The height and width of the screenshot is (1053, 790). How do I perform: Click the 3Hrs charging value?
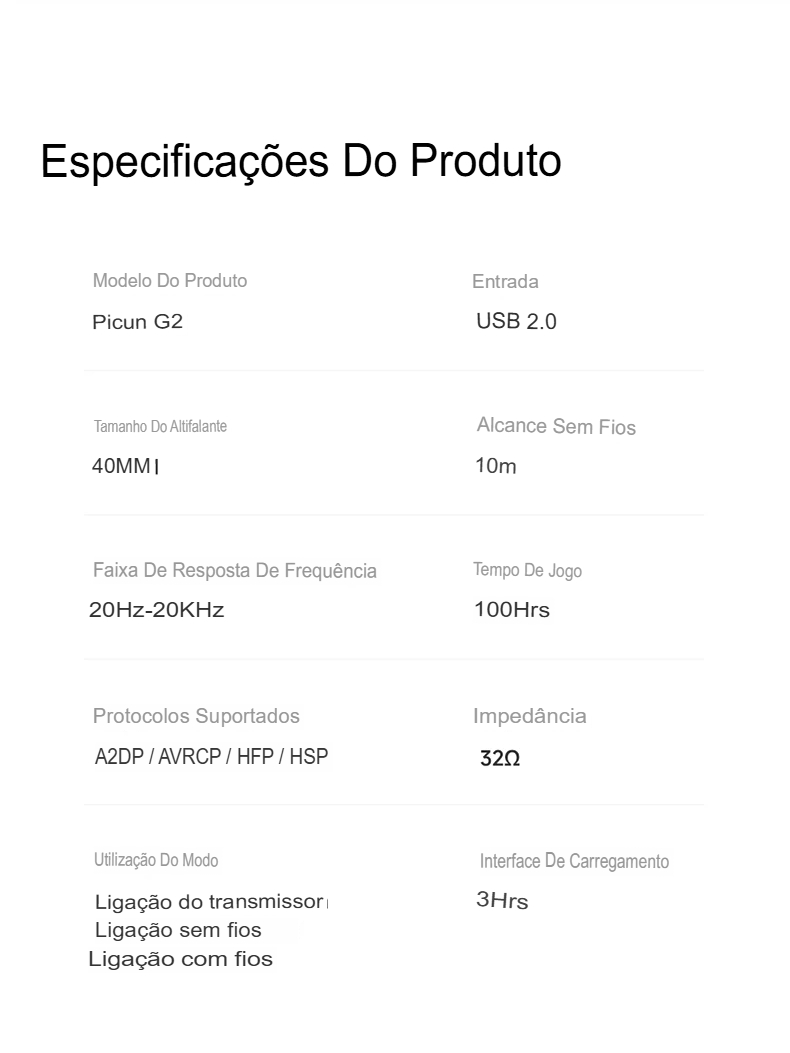coord(502,900)
